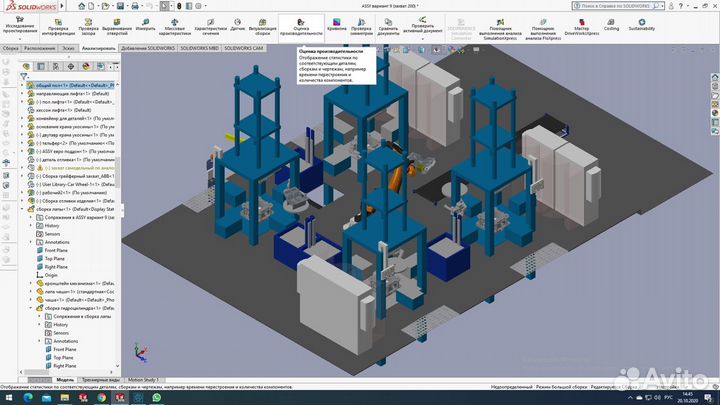Open DriveWorksXpress wizard

581,28
